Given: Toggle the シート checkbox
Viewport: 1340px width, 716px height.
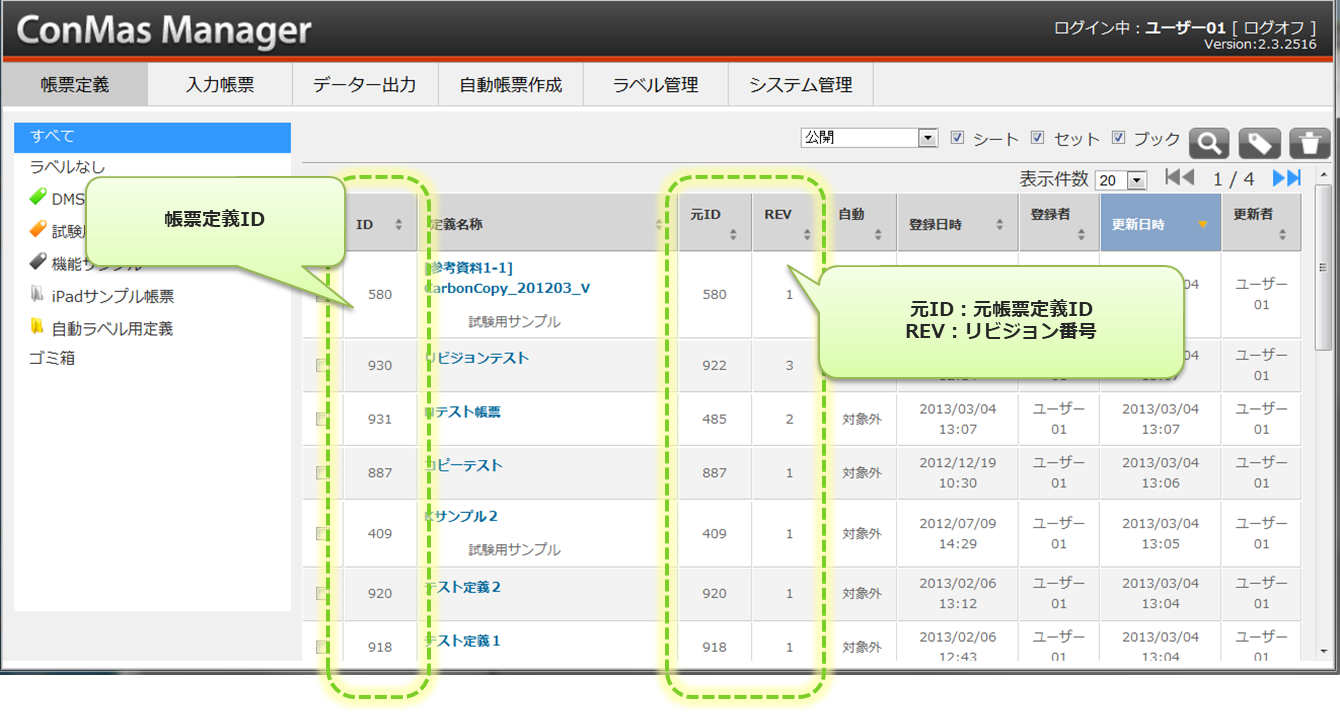Looking at the screenshot, I should (x=957, y=138).
